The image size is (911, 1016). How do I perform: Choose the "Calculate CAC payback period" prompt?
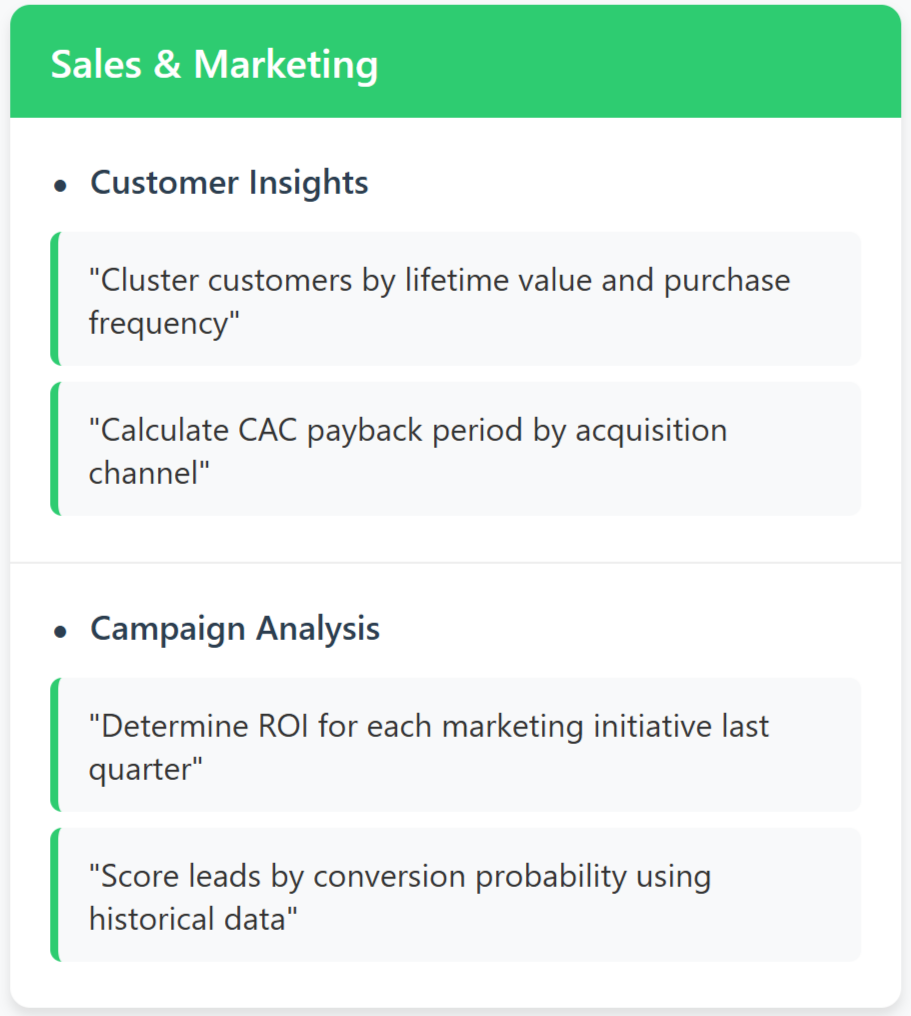(x=456, y=449)
